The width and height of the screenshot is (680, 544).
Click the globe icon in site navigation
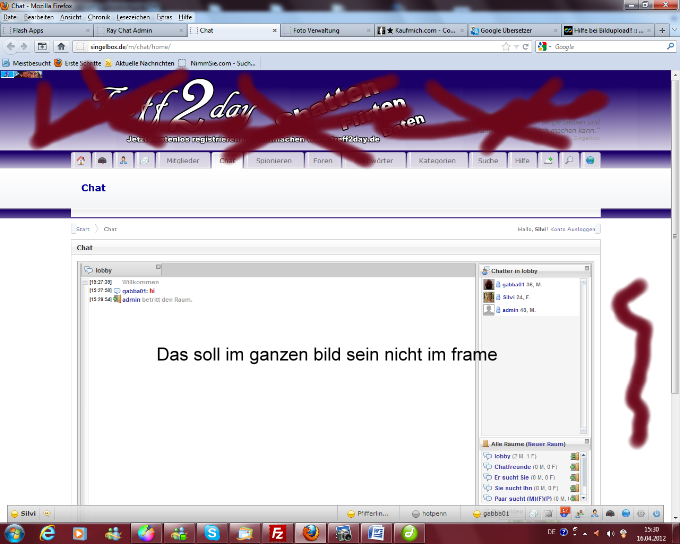click(x=590, y=160)
